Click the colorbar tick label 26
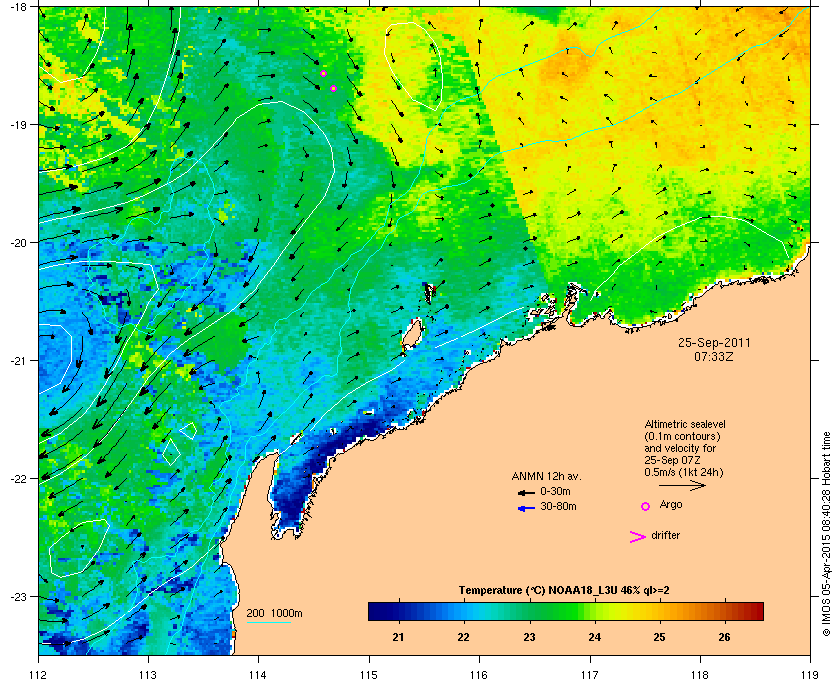Image resolution: width=840 pixels, height=680 pixels. tap(724, 637)
